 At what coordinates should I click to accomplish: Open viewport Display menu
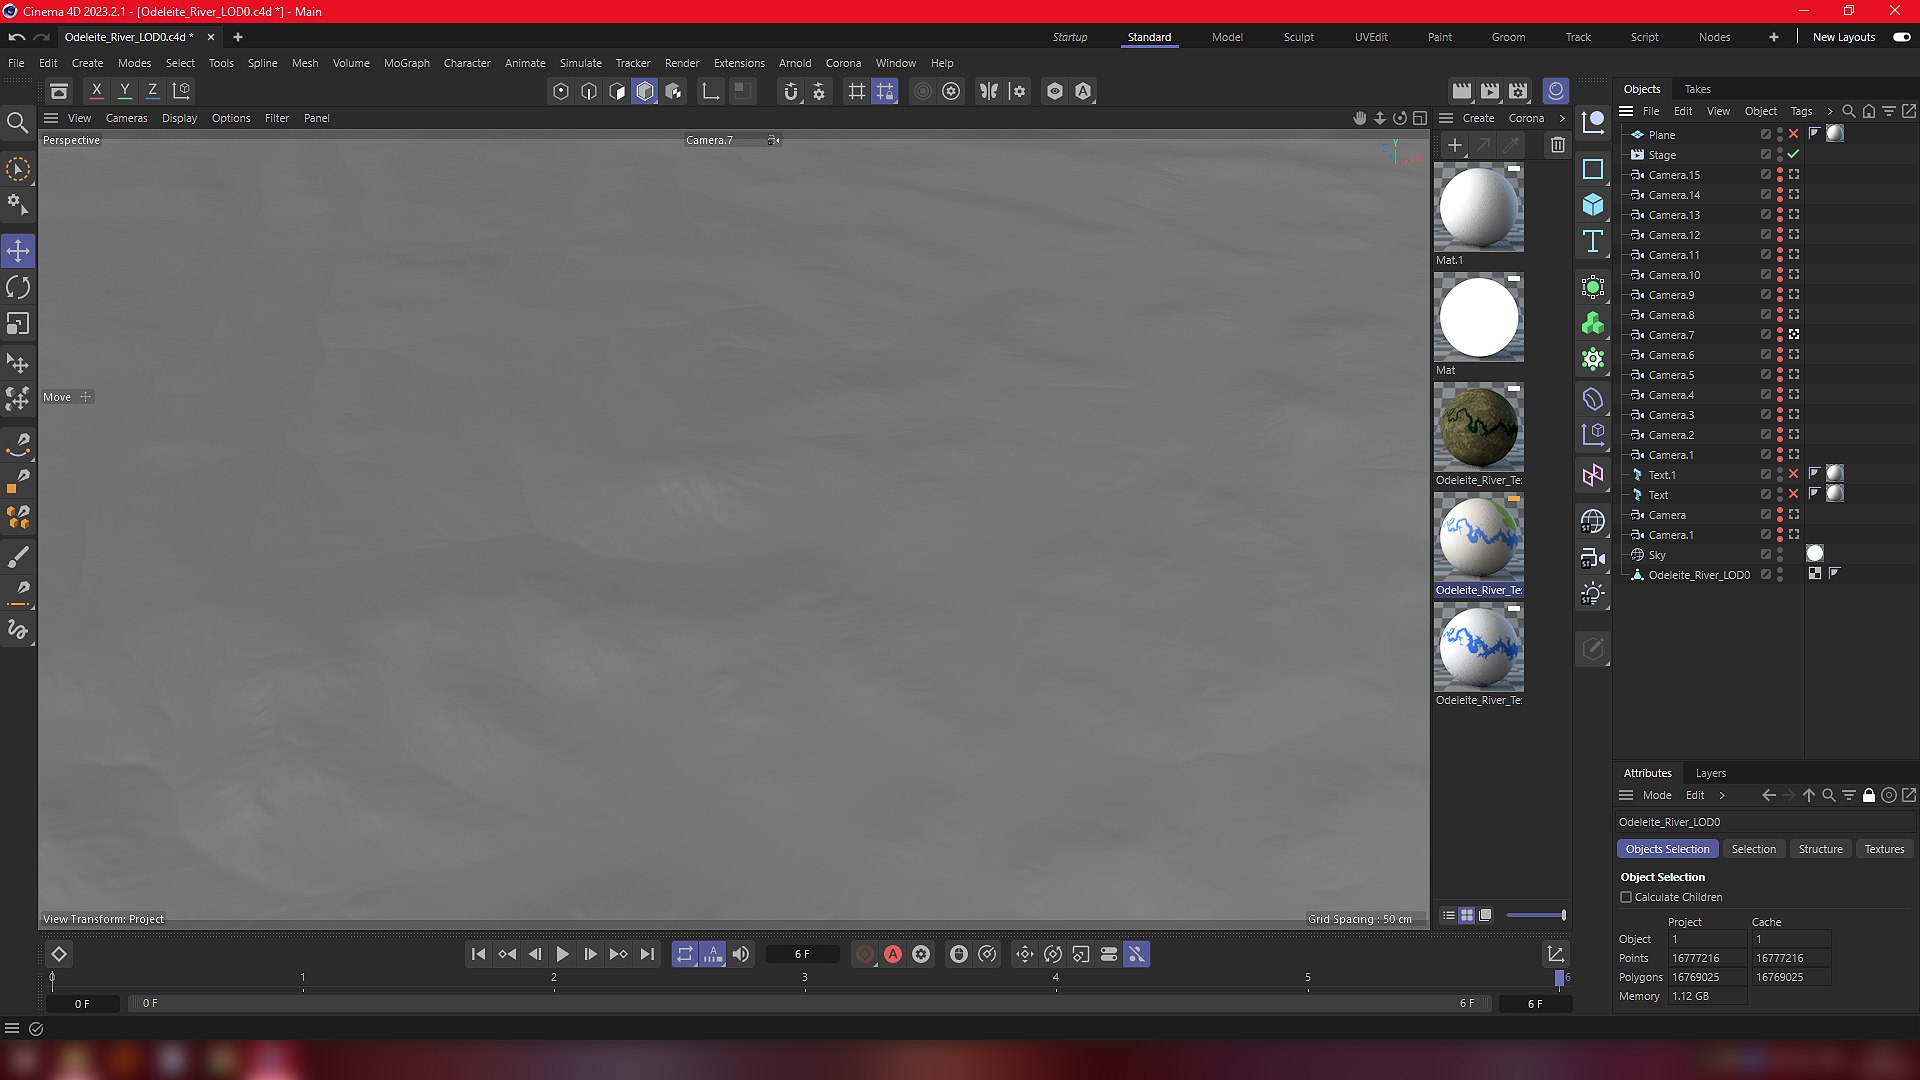coord(179,118)
